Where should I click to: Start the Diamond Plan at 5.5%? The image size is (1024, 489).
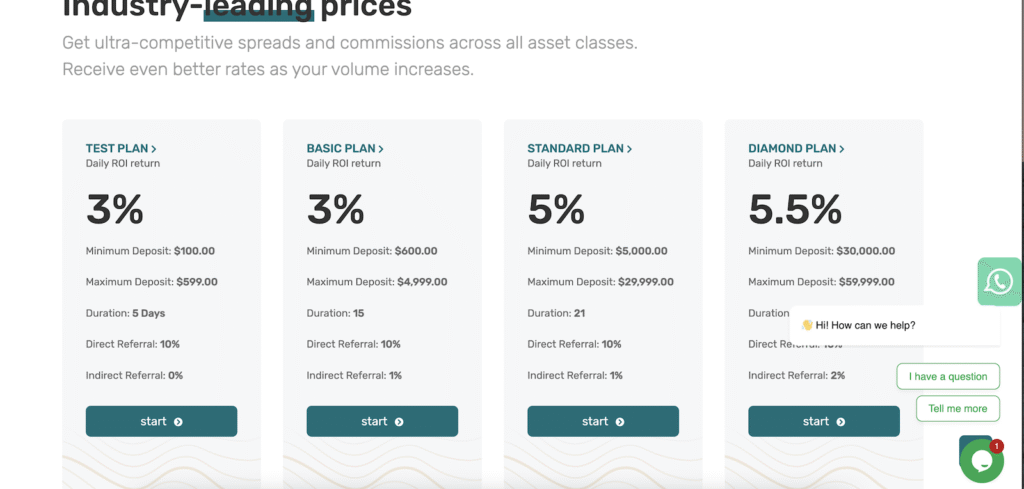824,421
